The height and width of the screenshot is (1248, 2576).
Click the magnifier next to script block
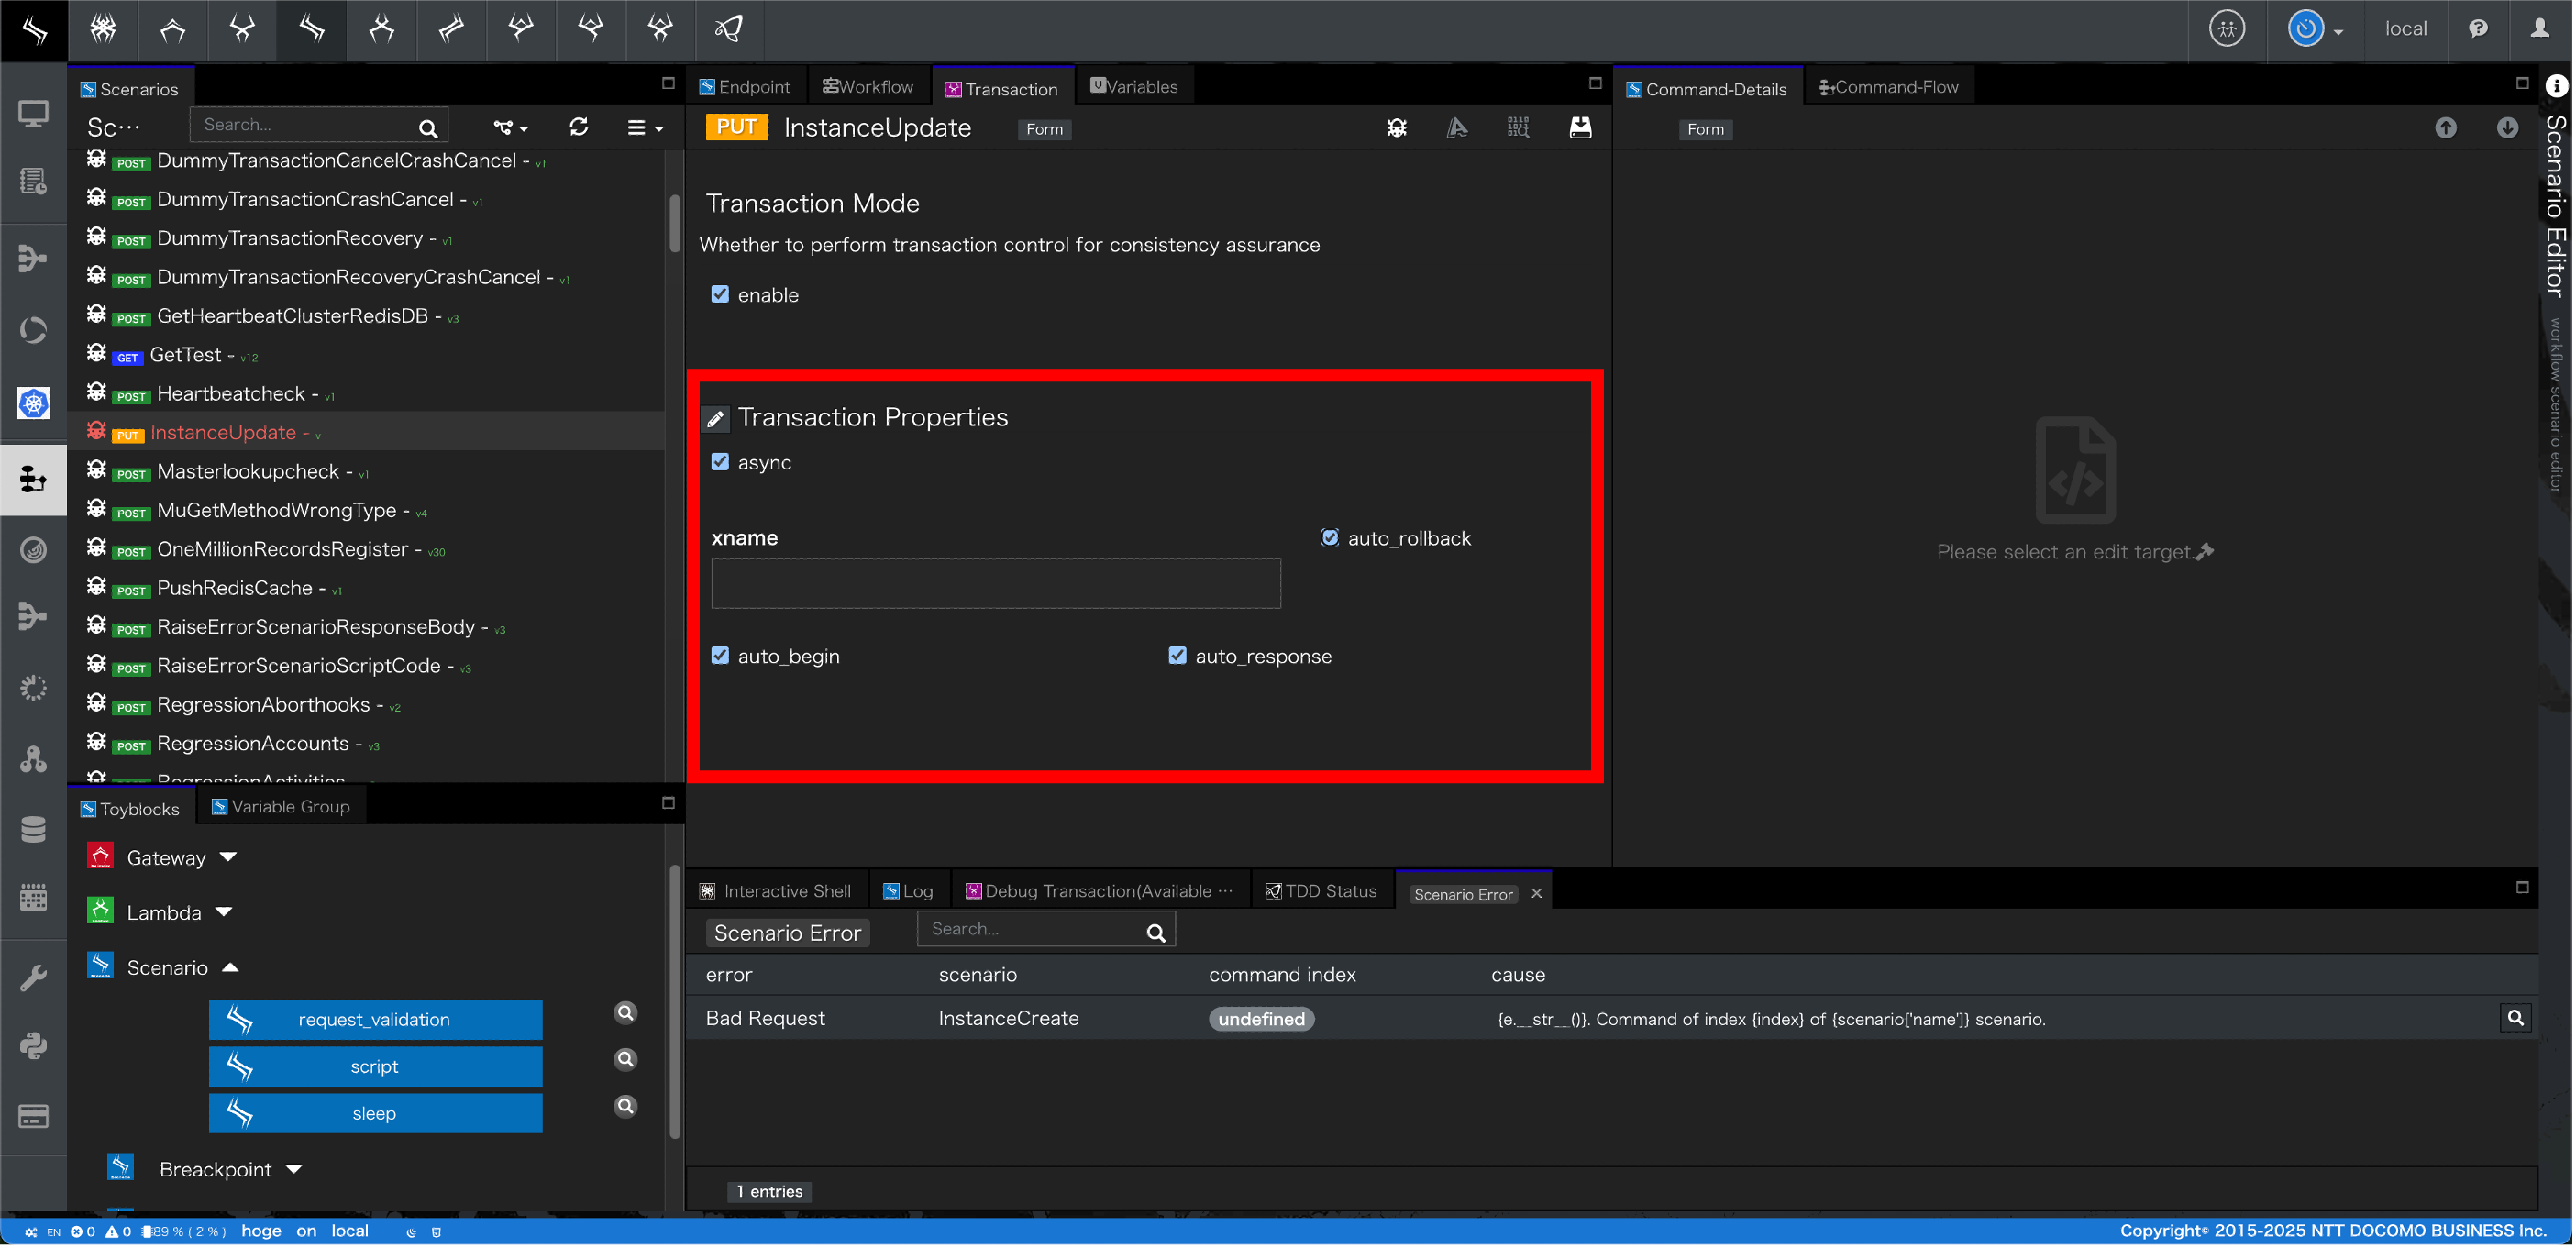(x=625, y=1059)
